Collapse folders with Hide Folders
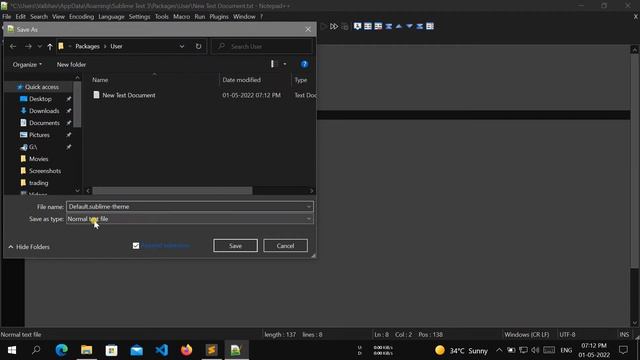 (x=29, y=247)
